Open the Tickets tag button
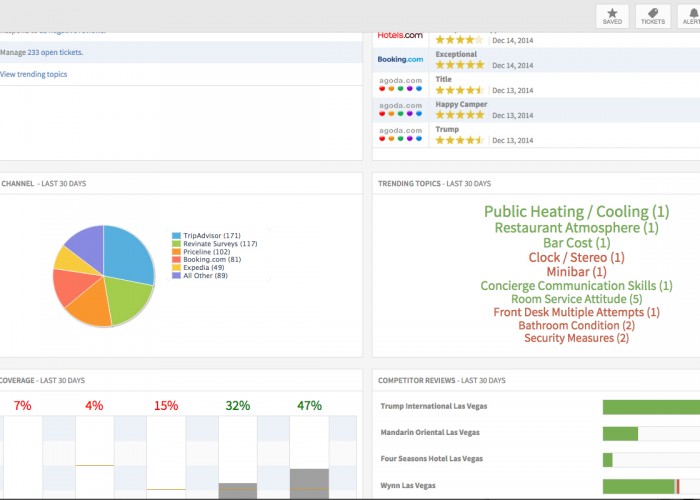 point(653,17)
